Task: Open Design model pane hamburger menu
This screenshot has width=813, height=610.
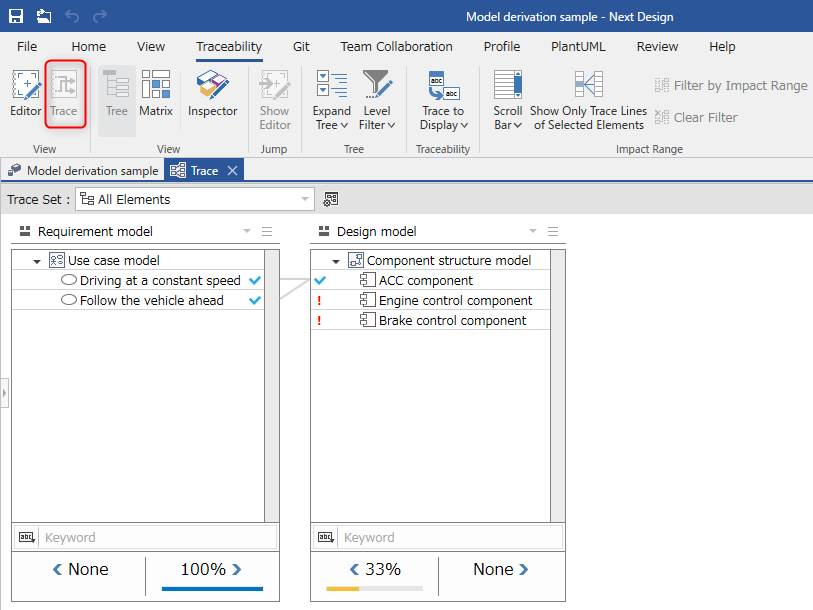Action: (x=553, y=231)
